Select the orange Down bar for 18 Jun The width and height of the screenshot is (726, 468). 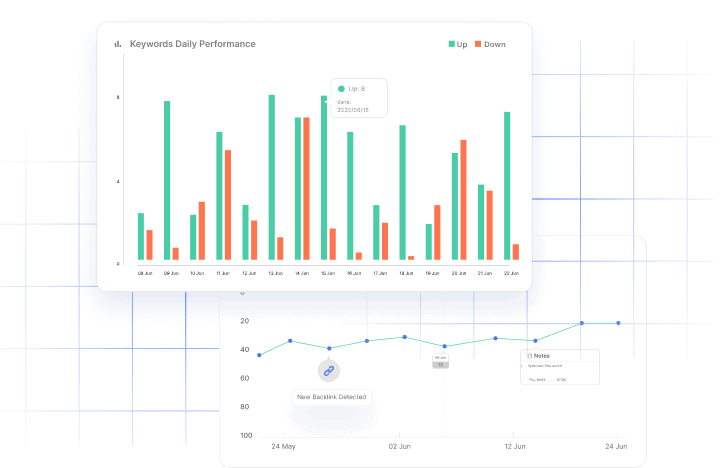(x=411, y=258)
